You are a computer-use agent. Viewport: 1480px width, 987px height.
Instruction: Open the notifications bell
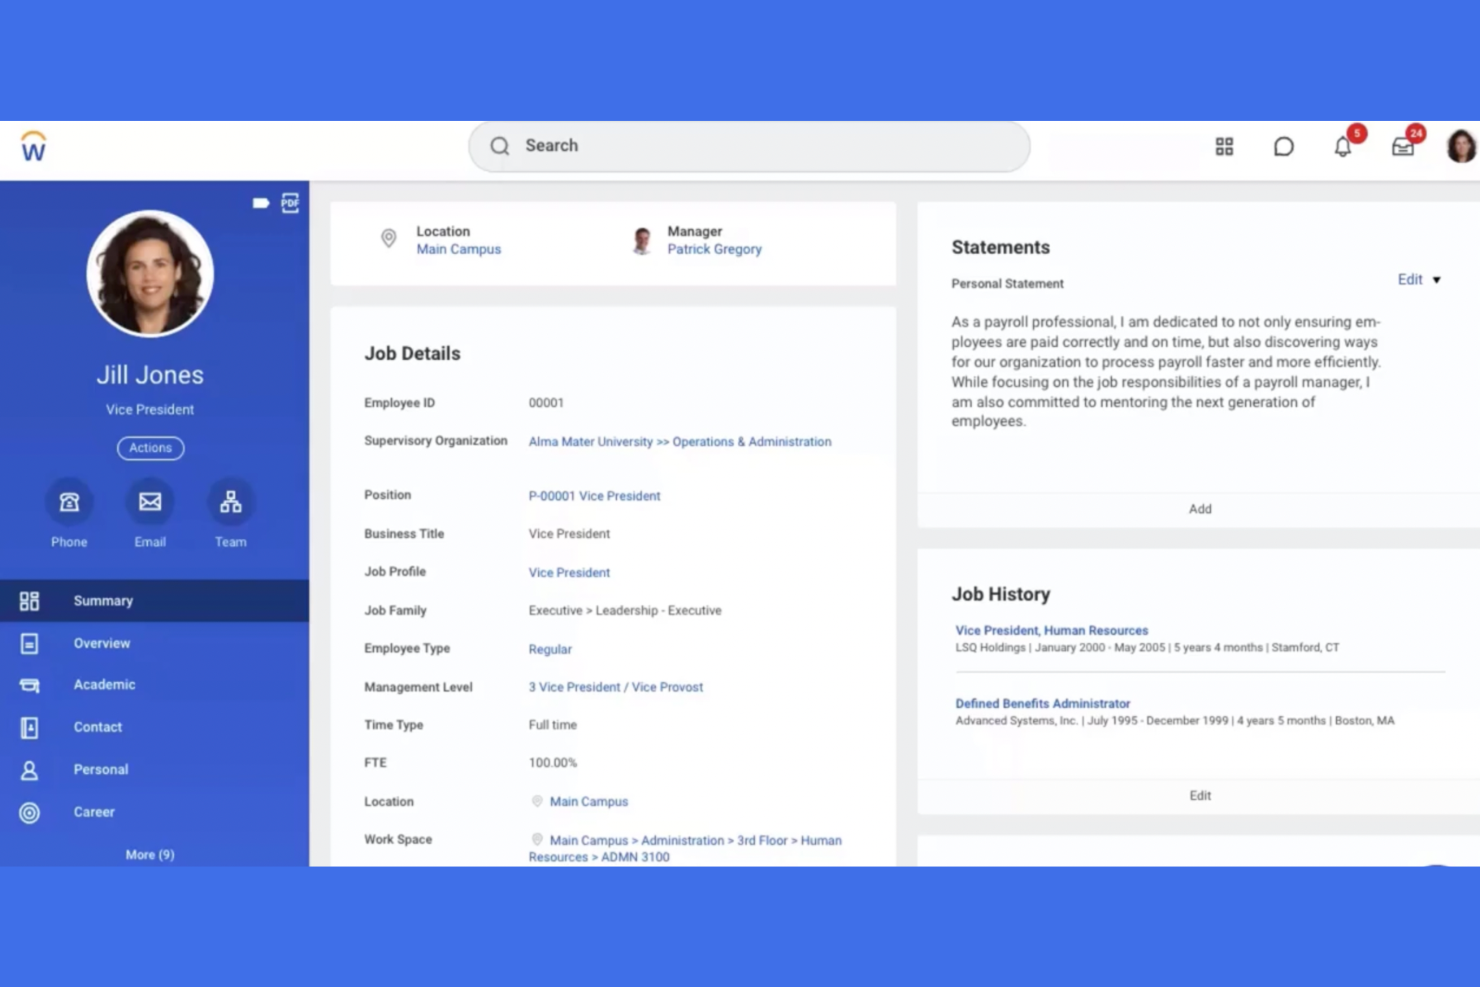point(1343,147)
